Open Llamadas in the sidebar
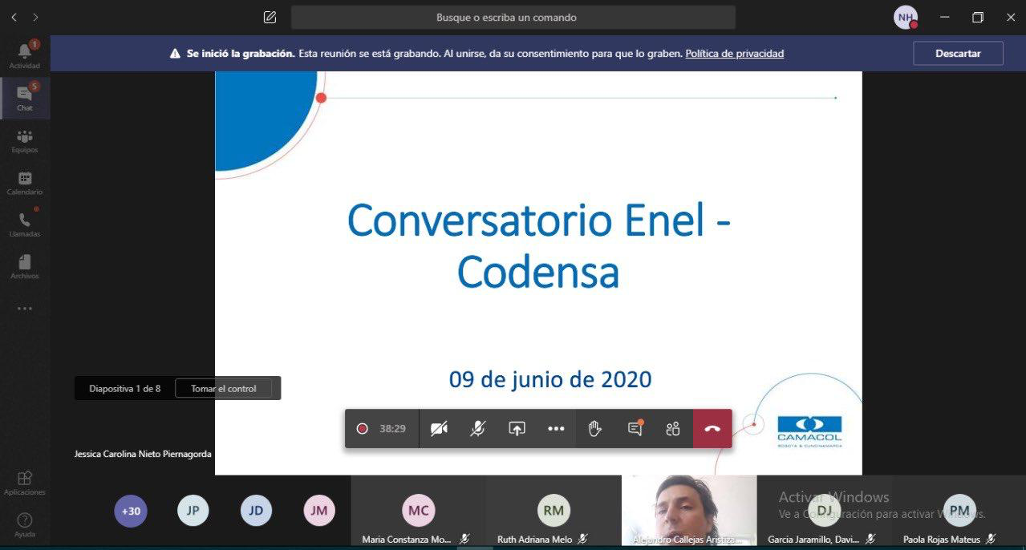1026x550 pixels. point(25,224)
